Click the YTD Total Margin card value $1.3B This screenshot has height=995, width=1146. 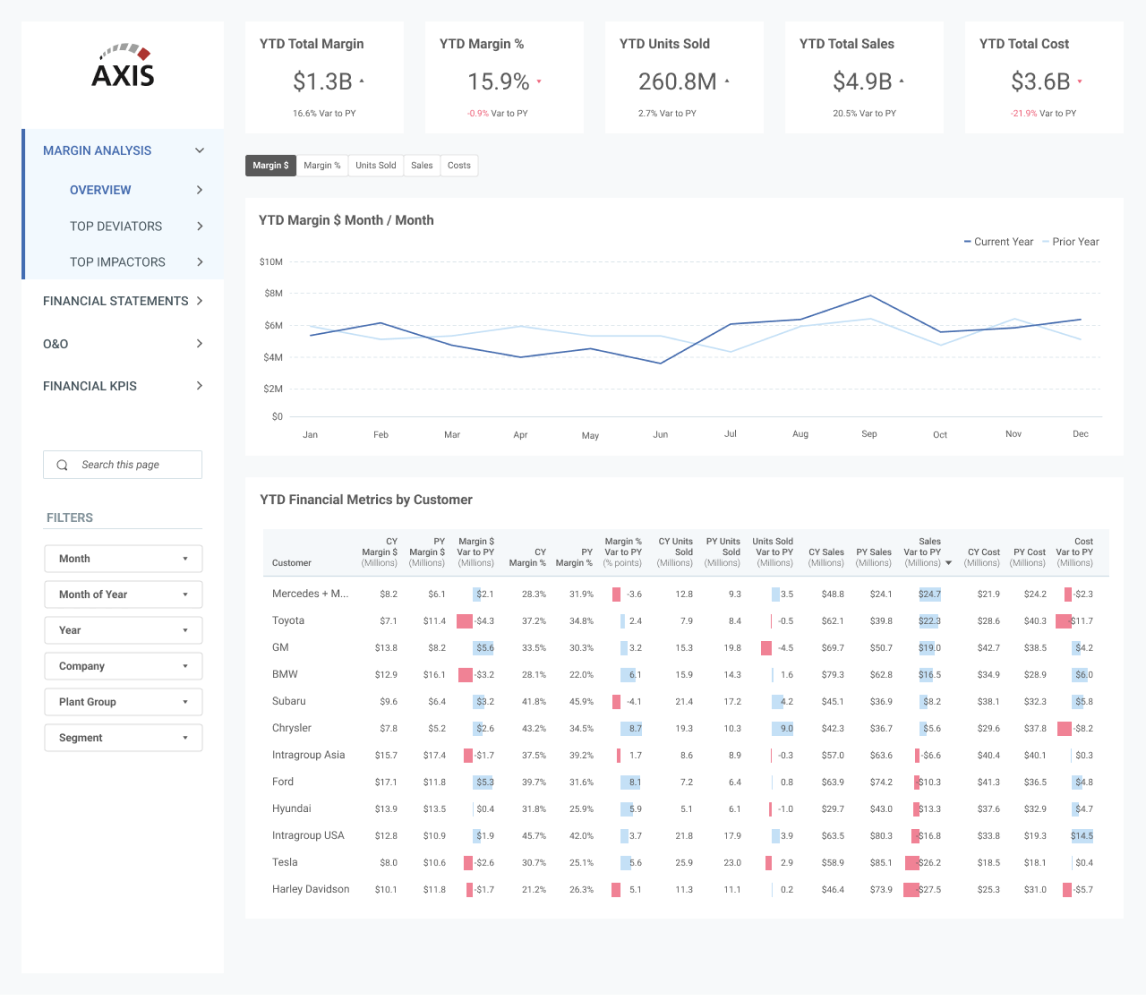322,81
